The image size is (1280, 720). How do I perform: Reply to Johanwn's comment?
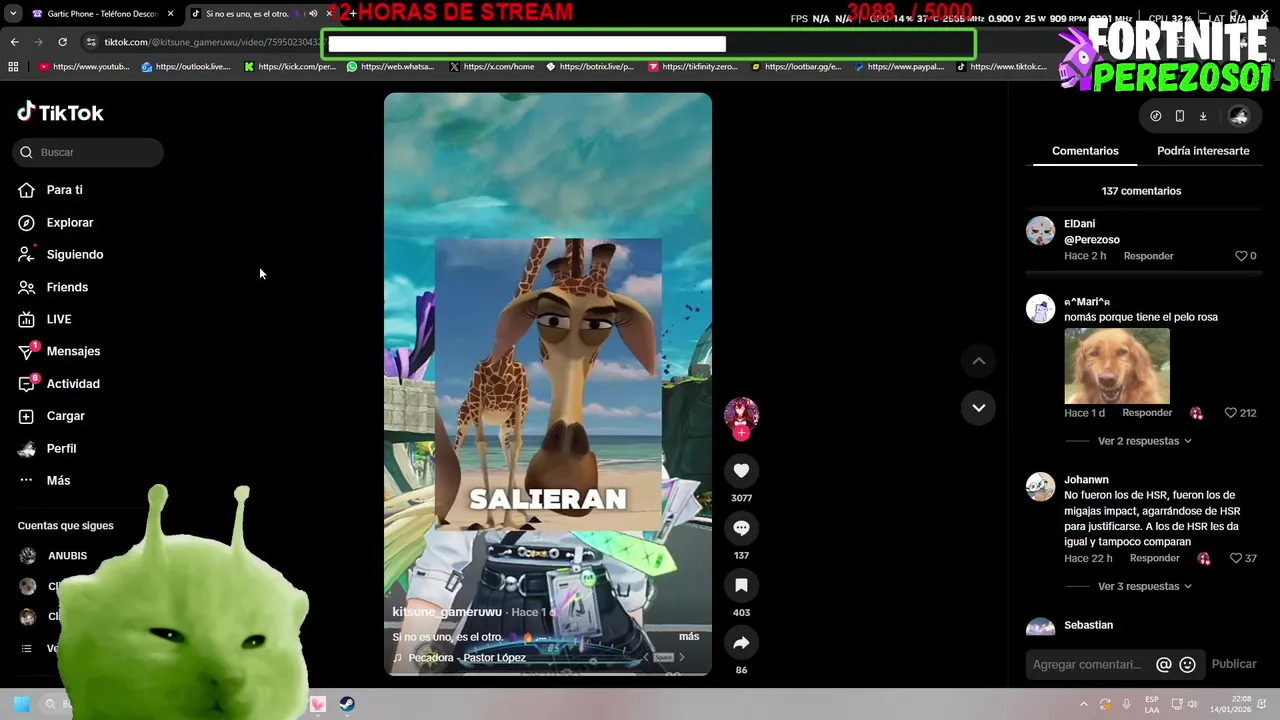1154,558
